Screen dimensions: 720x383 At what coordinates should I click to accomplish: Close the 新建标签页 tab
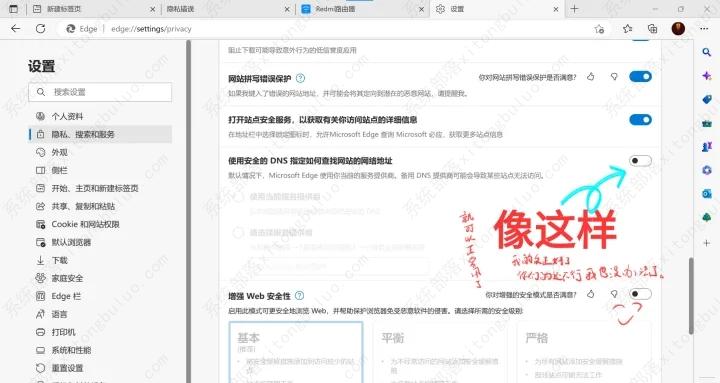coord(153,9)
